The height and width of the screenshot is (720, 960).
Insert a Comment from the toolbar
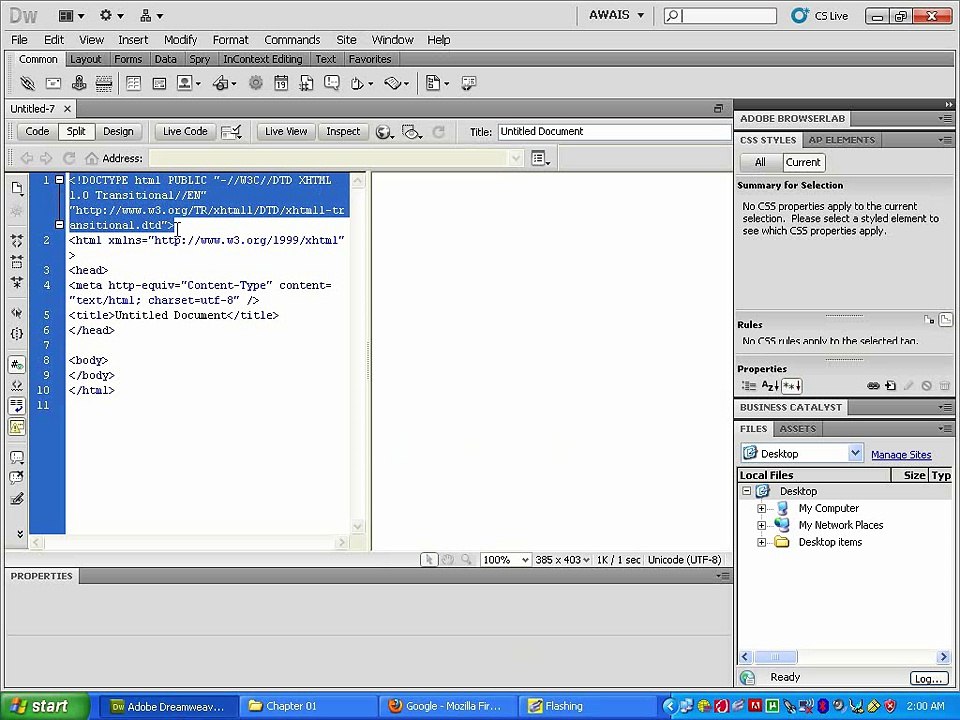click(x=332, y=83)
